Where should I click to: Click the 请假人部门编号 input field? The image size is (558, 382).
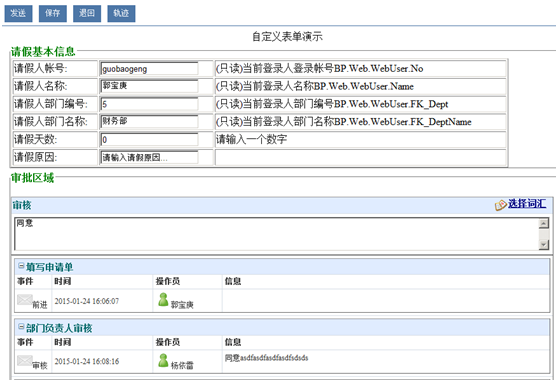point(149,104)
